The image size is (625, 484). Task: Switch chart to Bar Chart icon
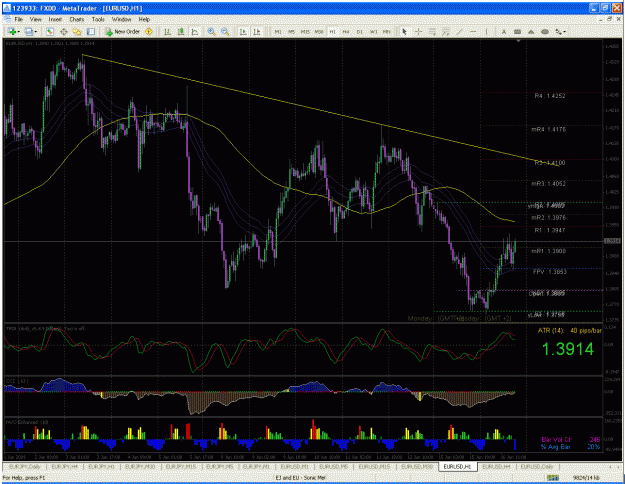(167, 31)
